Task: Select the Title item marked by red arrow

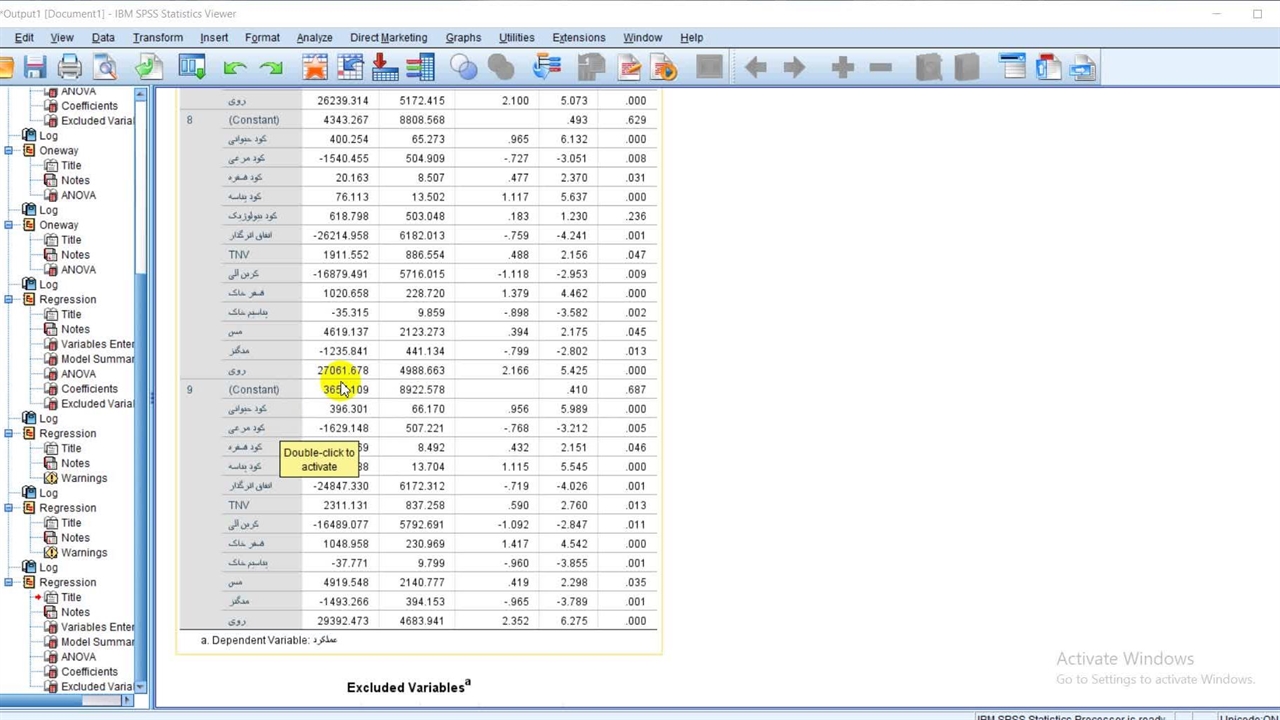Action: pos(71,597)
